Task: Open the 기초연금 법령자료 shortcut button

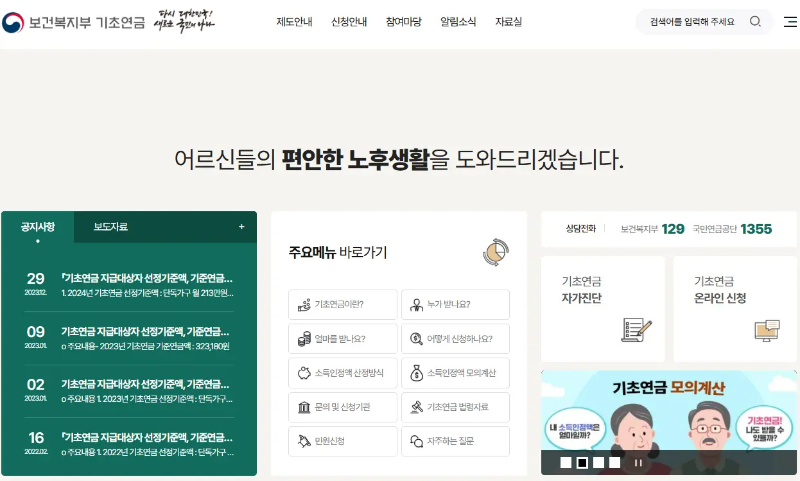Action: coord(456,407)
